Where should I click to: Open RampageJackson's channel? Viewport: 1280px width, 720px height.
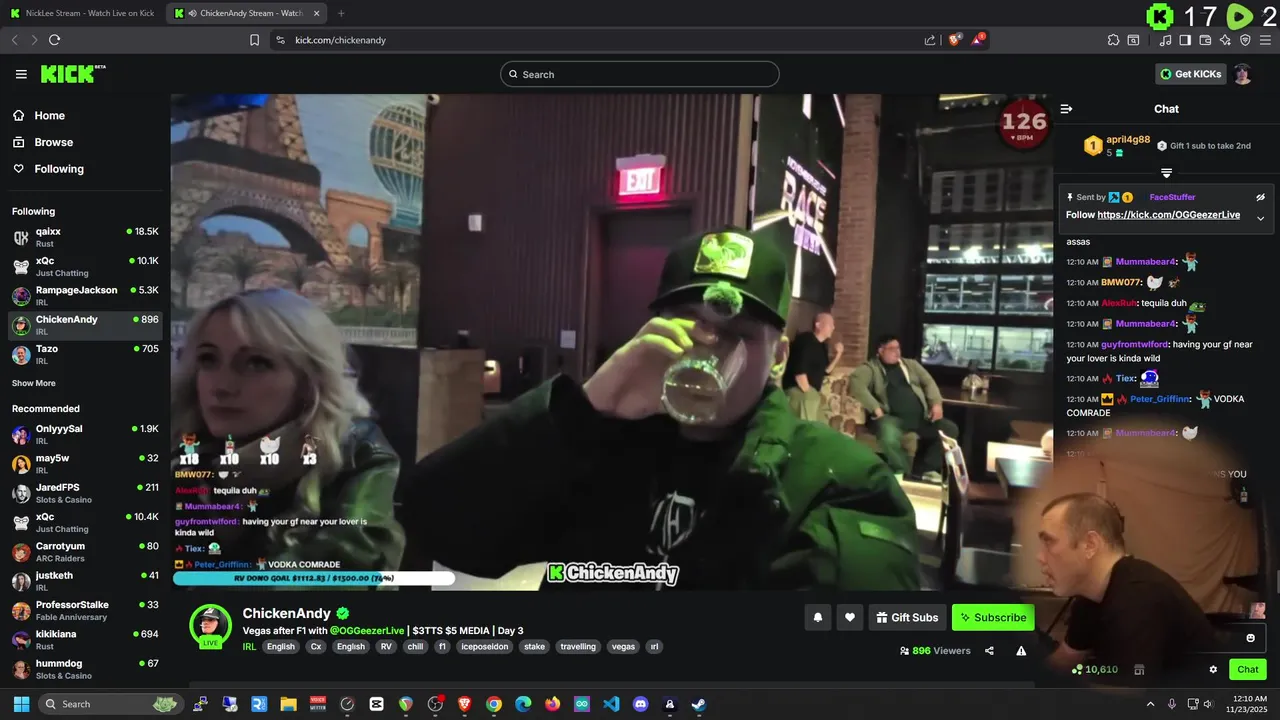pos(85,295)
